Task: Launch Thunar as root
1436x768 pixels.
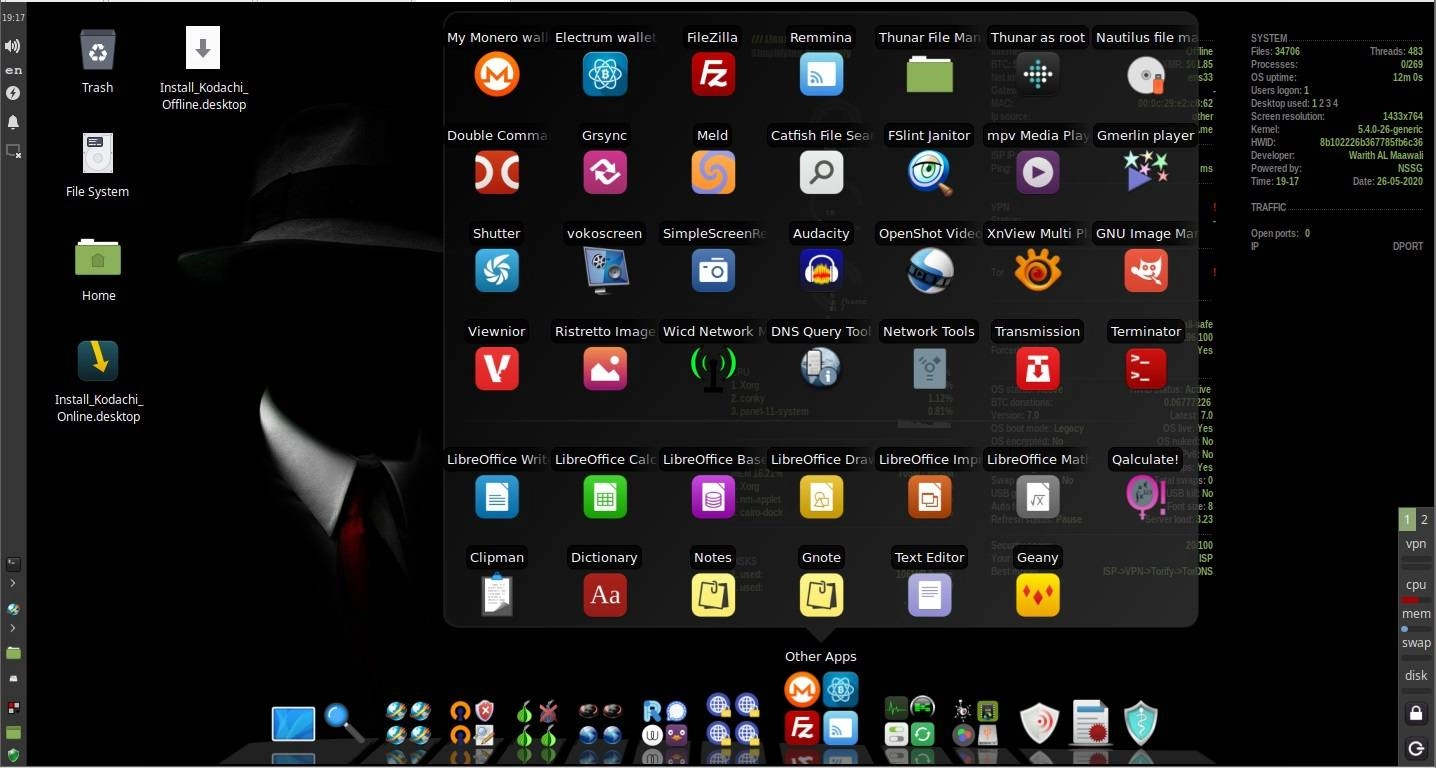Action: 1037,74
